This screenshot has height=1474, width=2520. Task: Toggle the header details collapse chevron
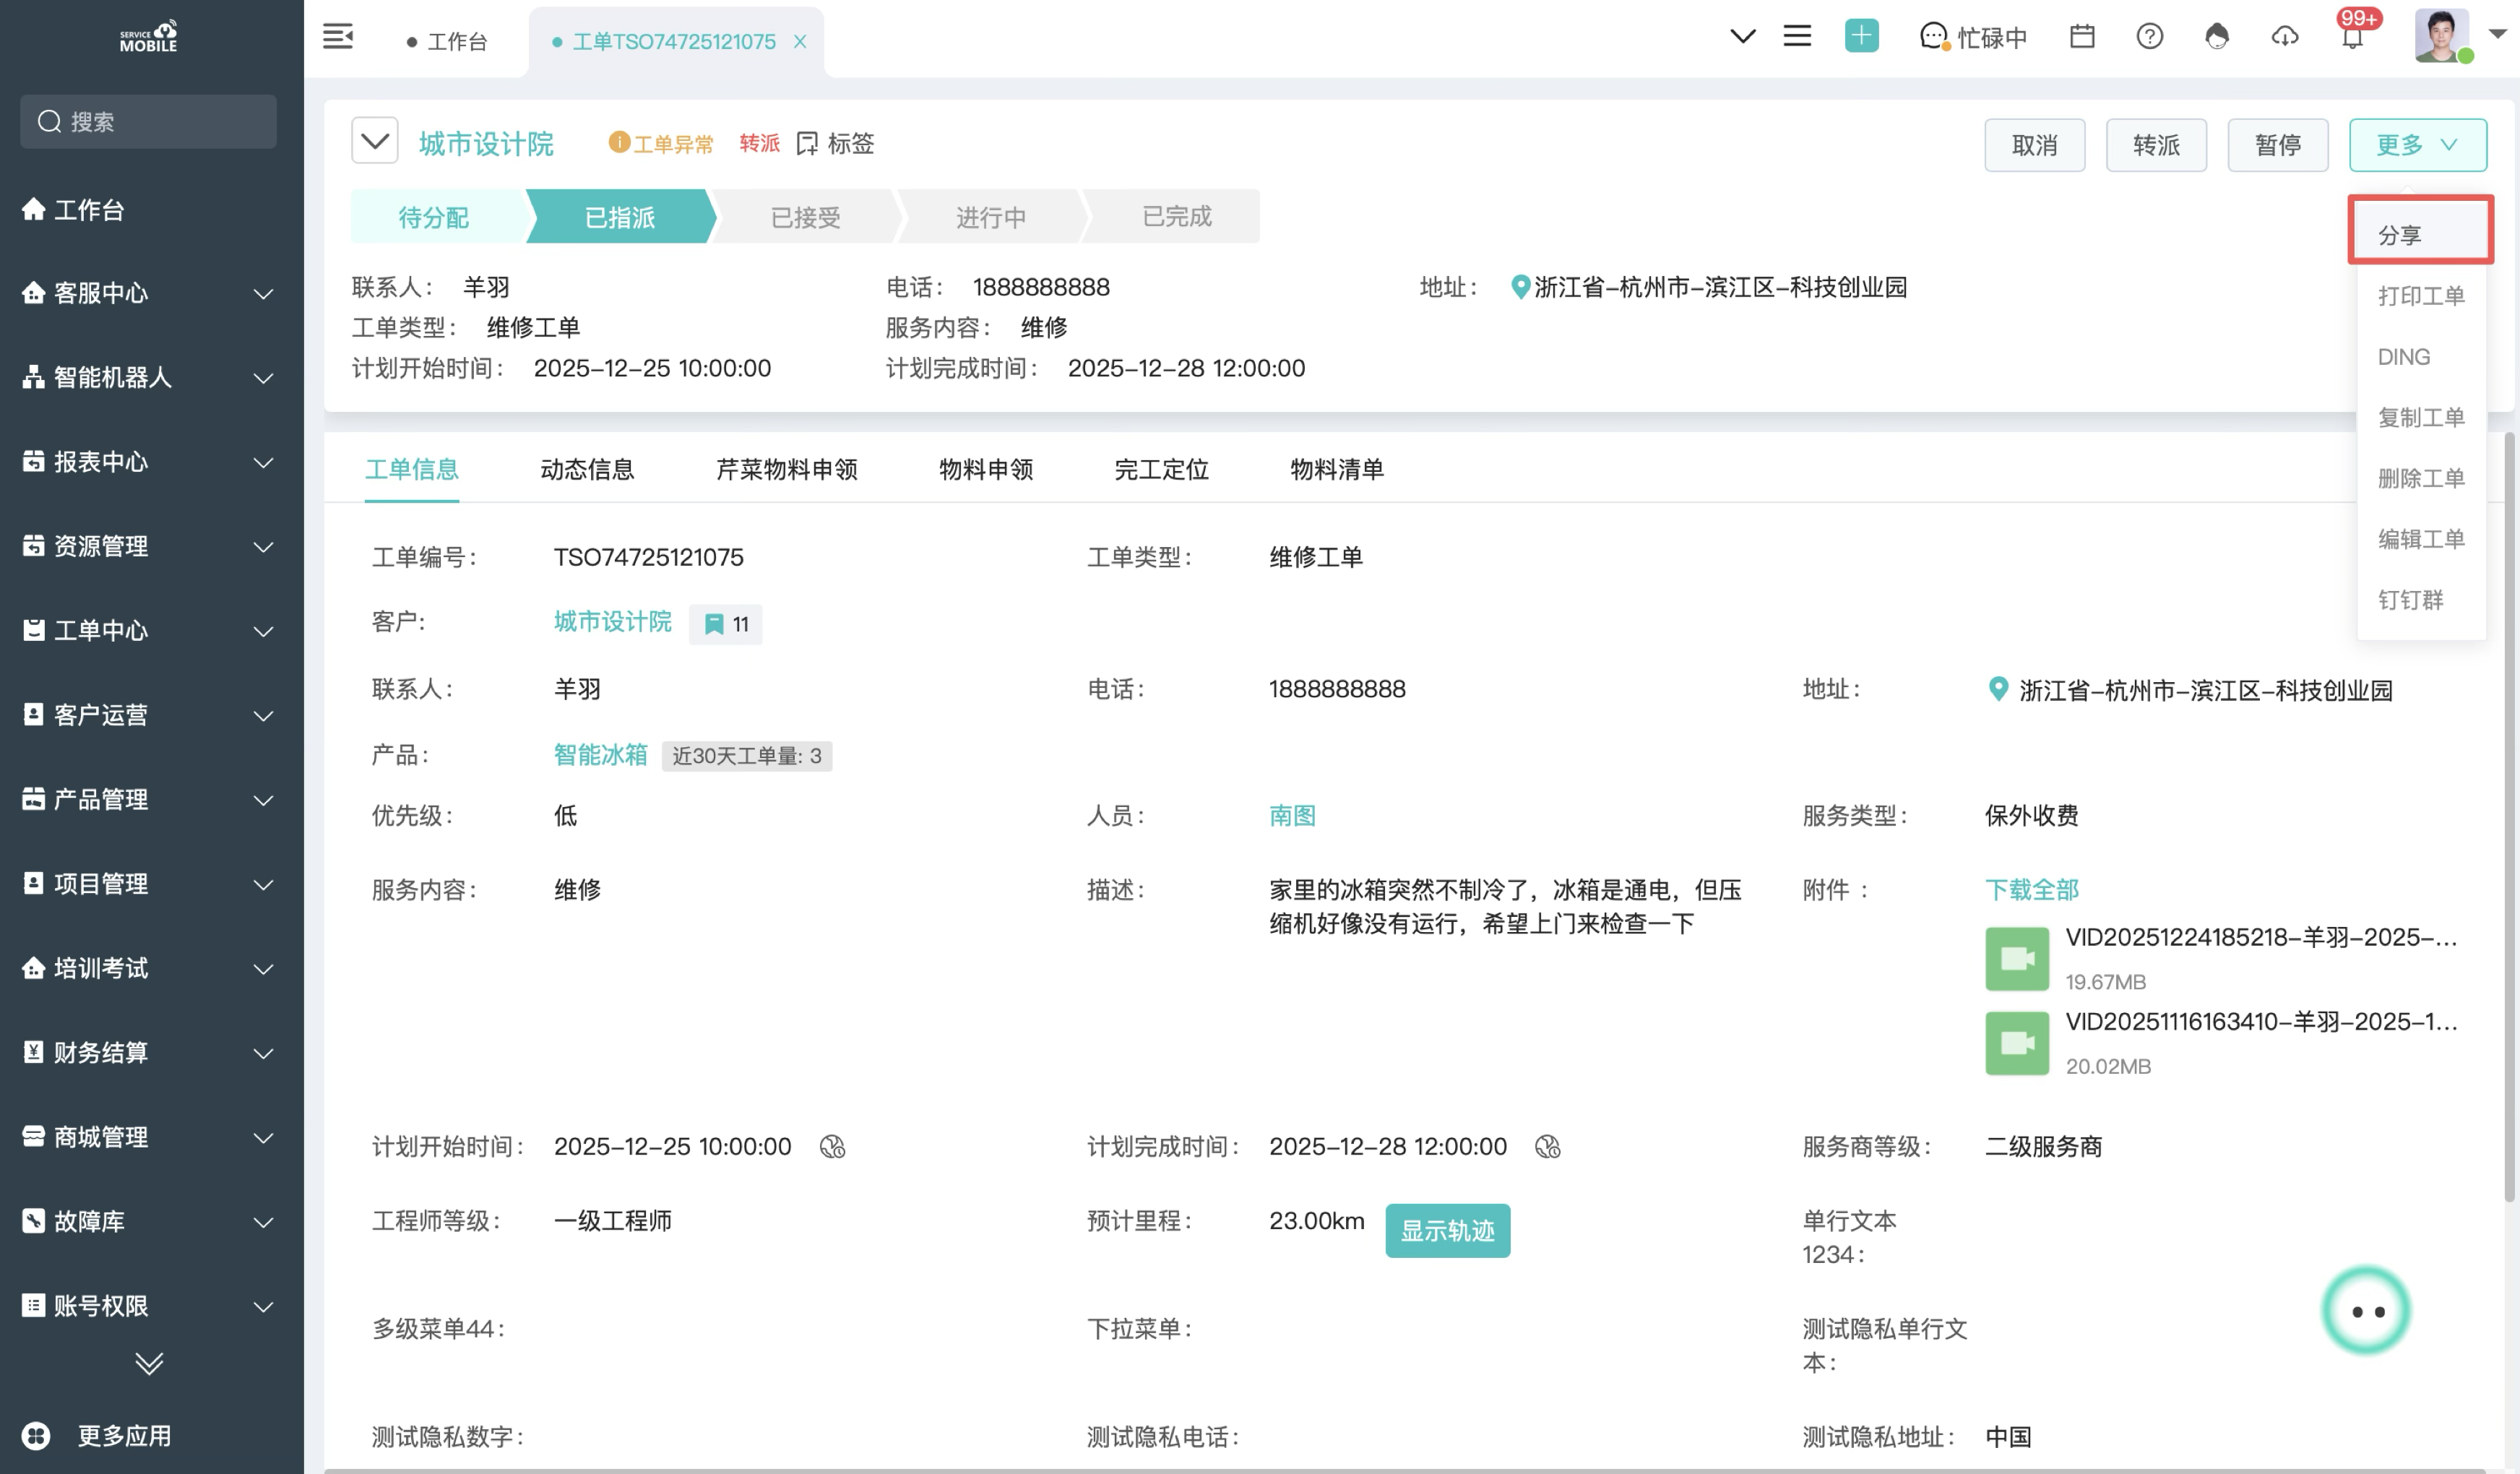[375, 141]
